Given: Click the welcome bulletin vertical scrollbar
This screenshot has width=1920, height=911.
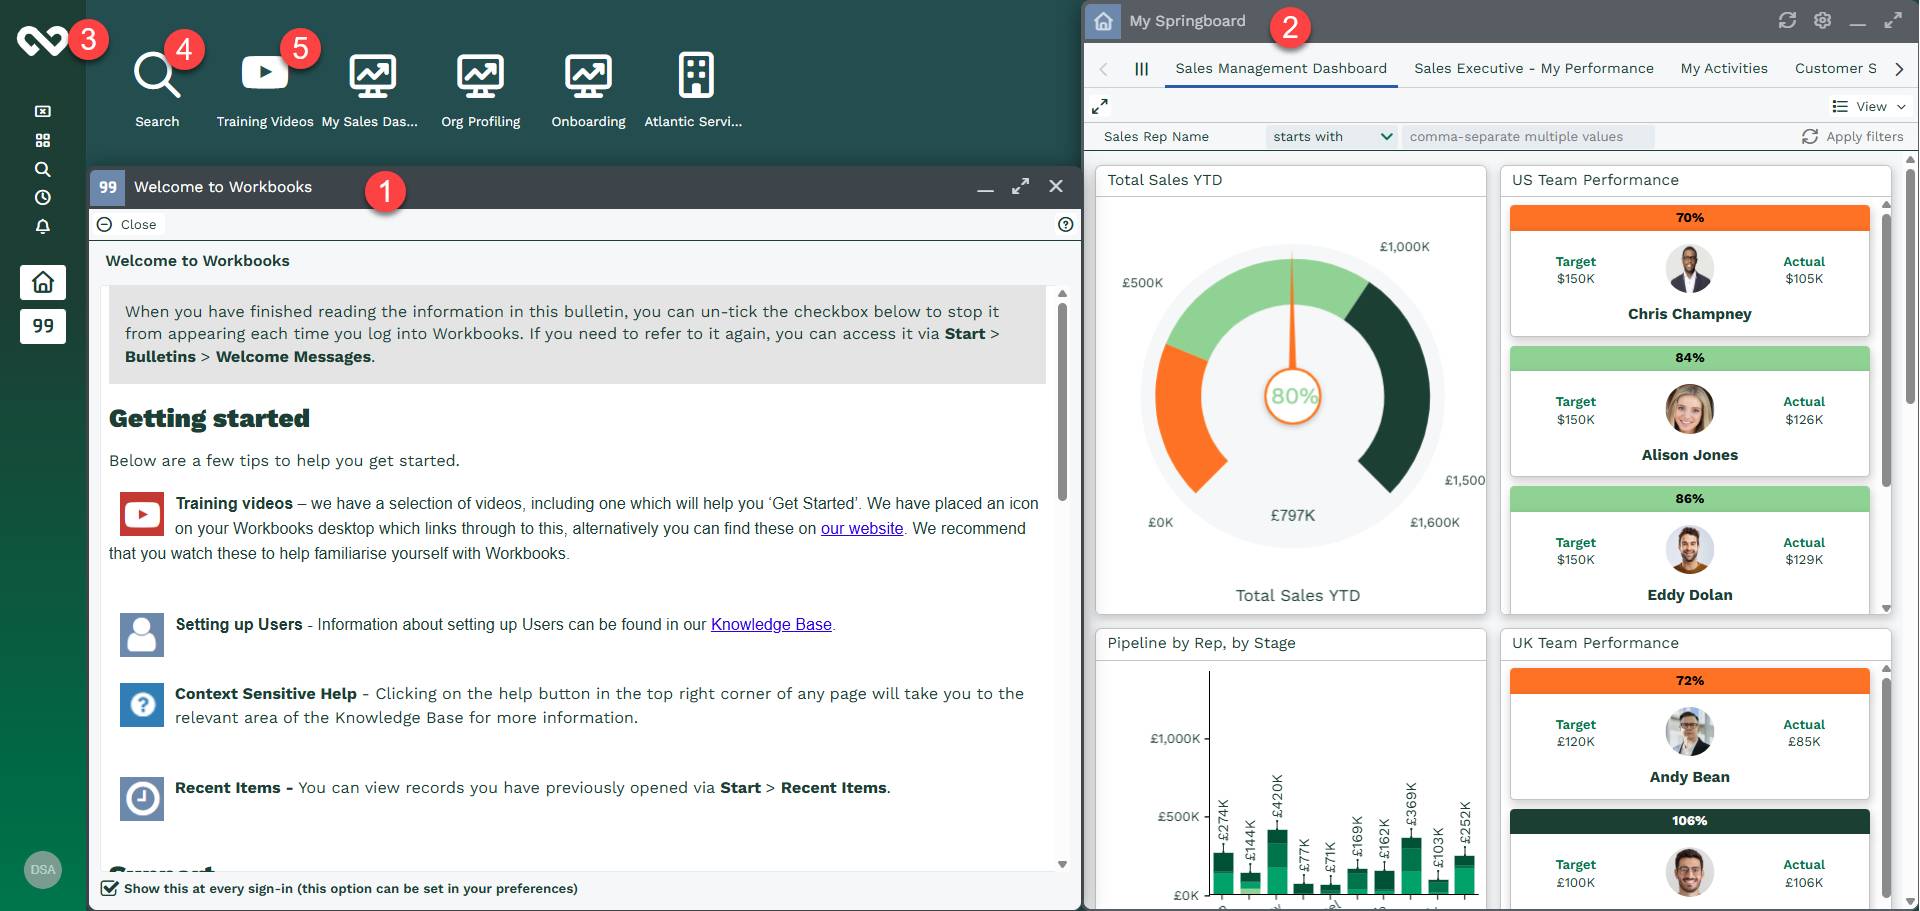Looking at the screenshot, I should 1062,400.
